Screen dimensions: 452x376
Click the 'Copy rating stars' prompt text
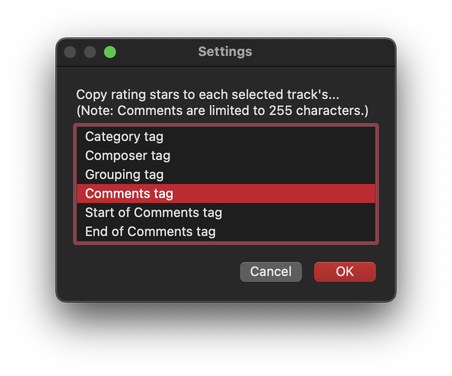pyautogui.click(x=207, y=95)
